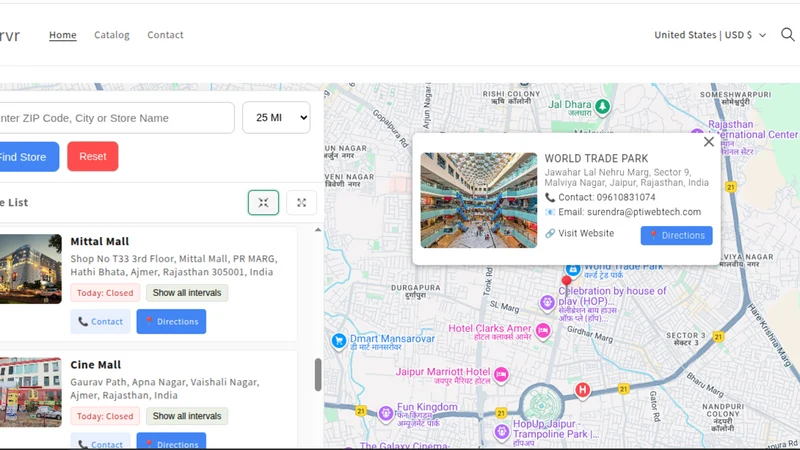Screen dimensions: 800x450
Task: Click the HopUp Jaipur Trampoline Park marker
Action: [x=502, y=432]
